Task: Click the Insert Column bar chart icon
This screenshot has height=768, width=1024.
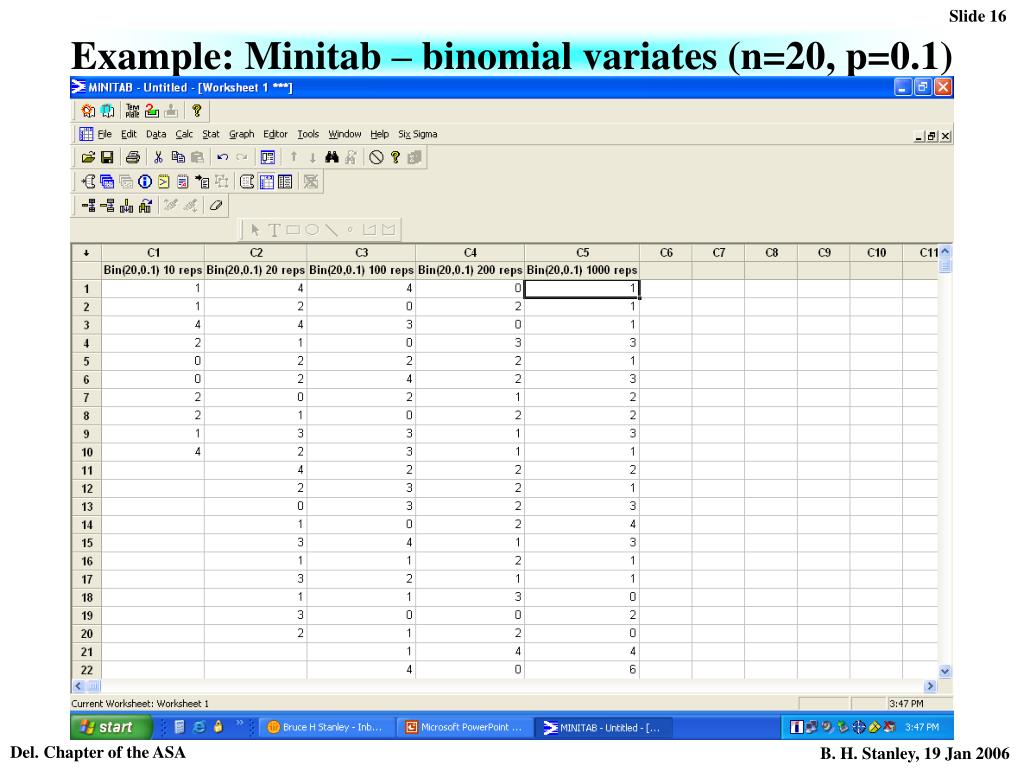Action: [126, 206]
